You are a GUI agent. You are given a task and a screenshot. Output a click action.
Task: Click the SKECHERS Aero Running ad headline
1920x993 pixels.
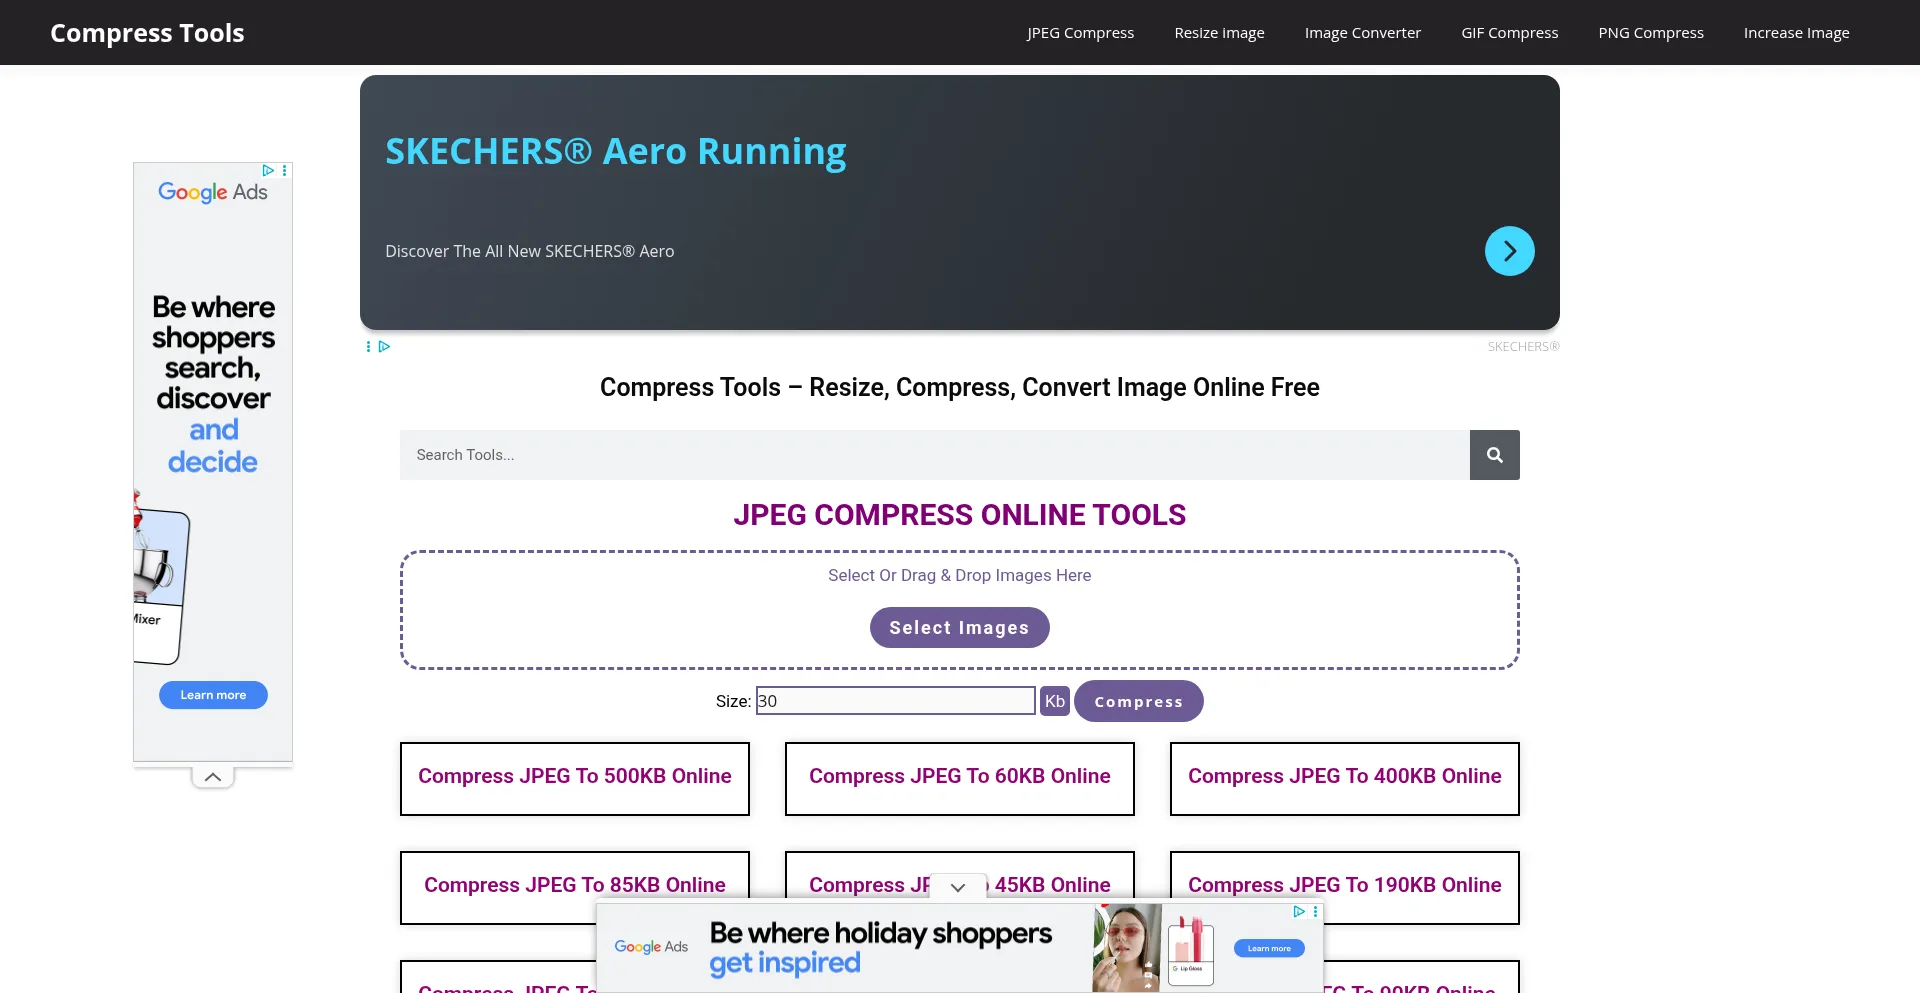click(x=615, y=152)
